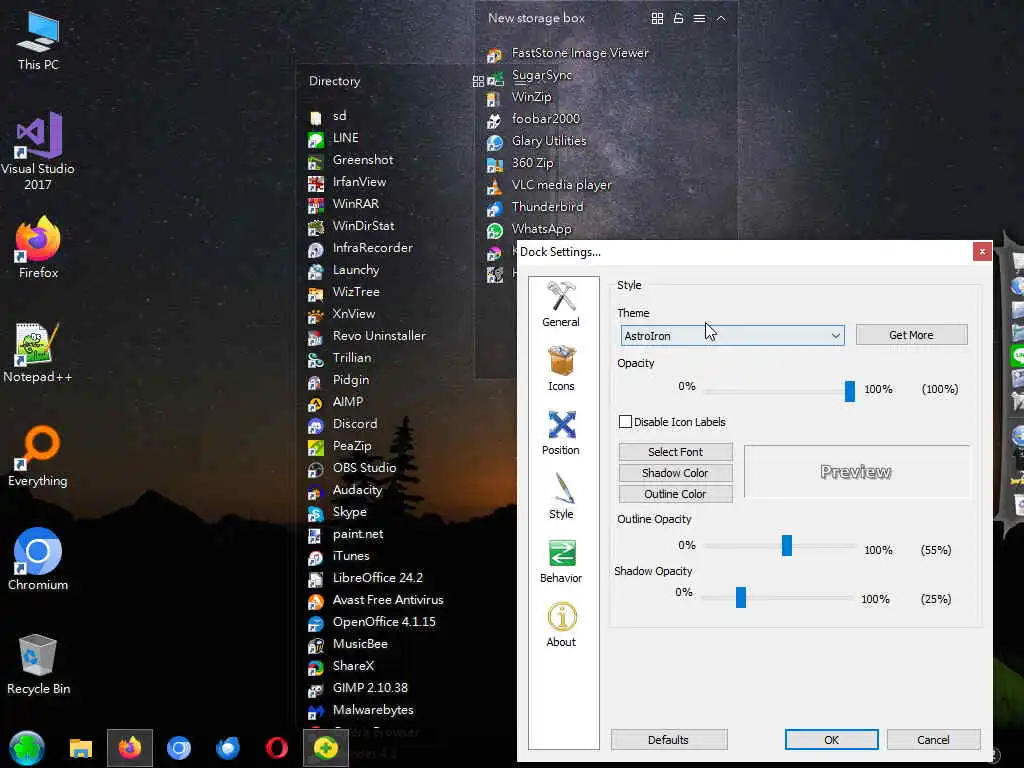This screenshot has width=1024, height=768.
Task: Open the About section
Action: coord(561,624)
